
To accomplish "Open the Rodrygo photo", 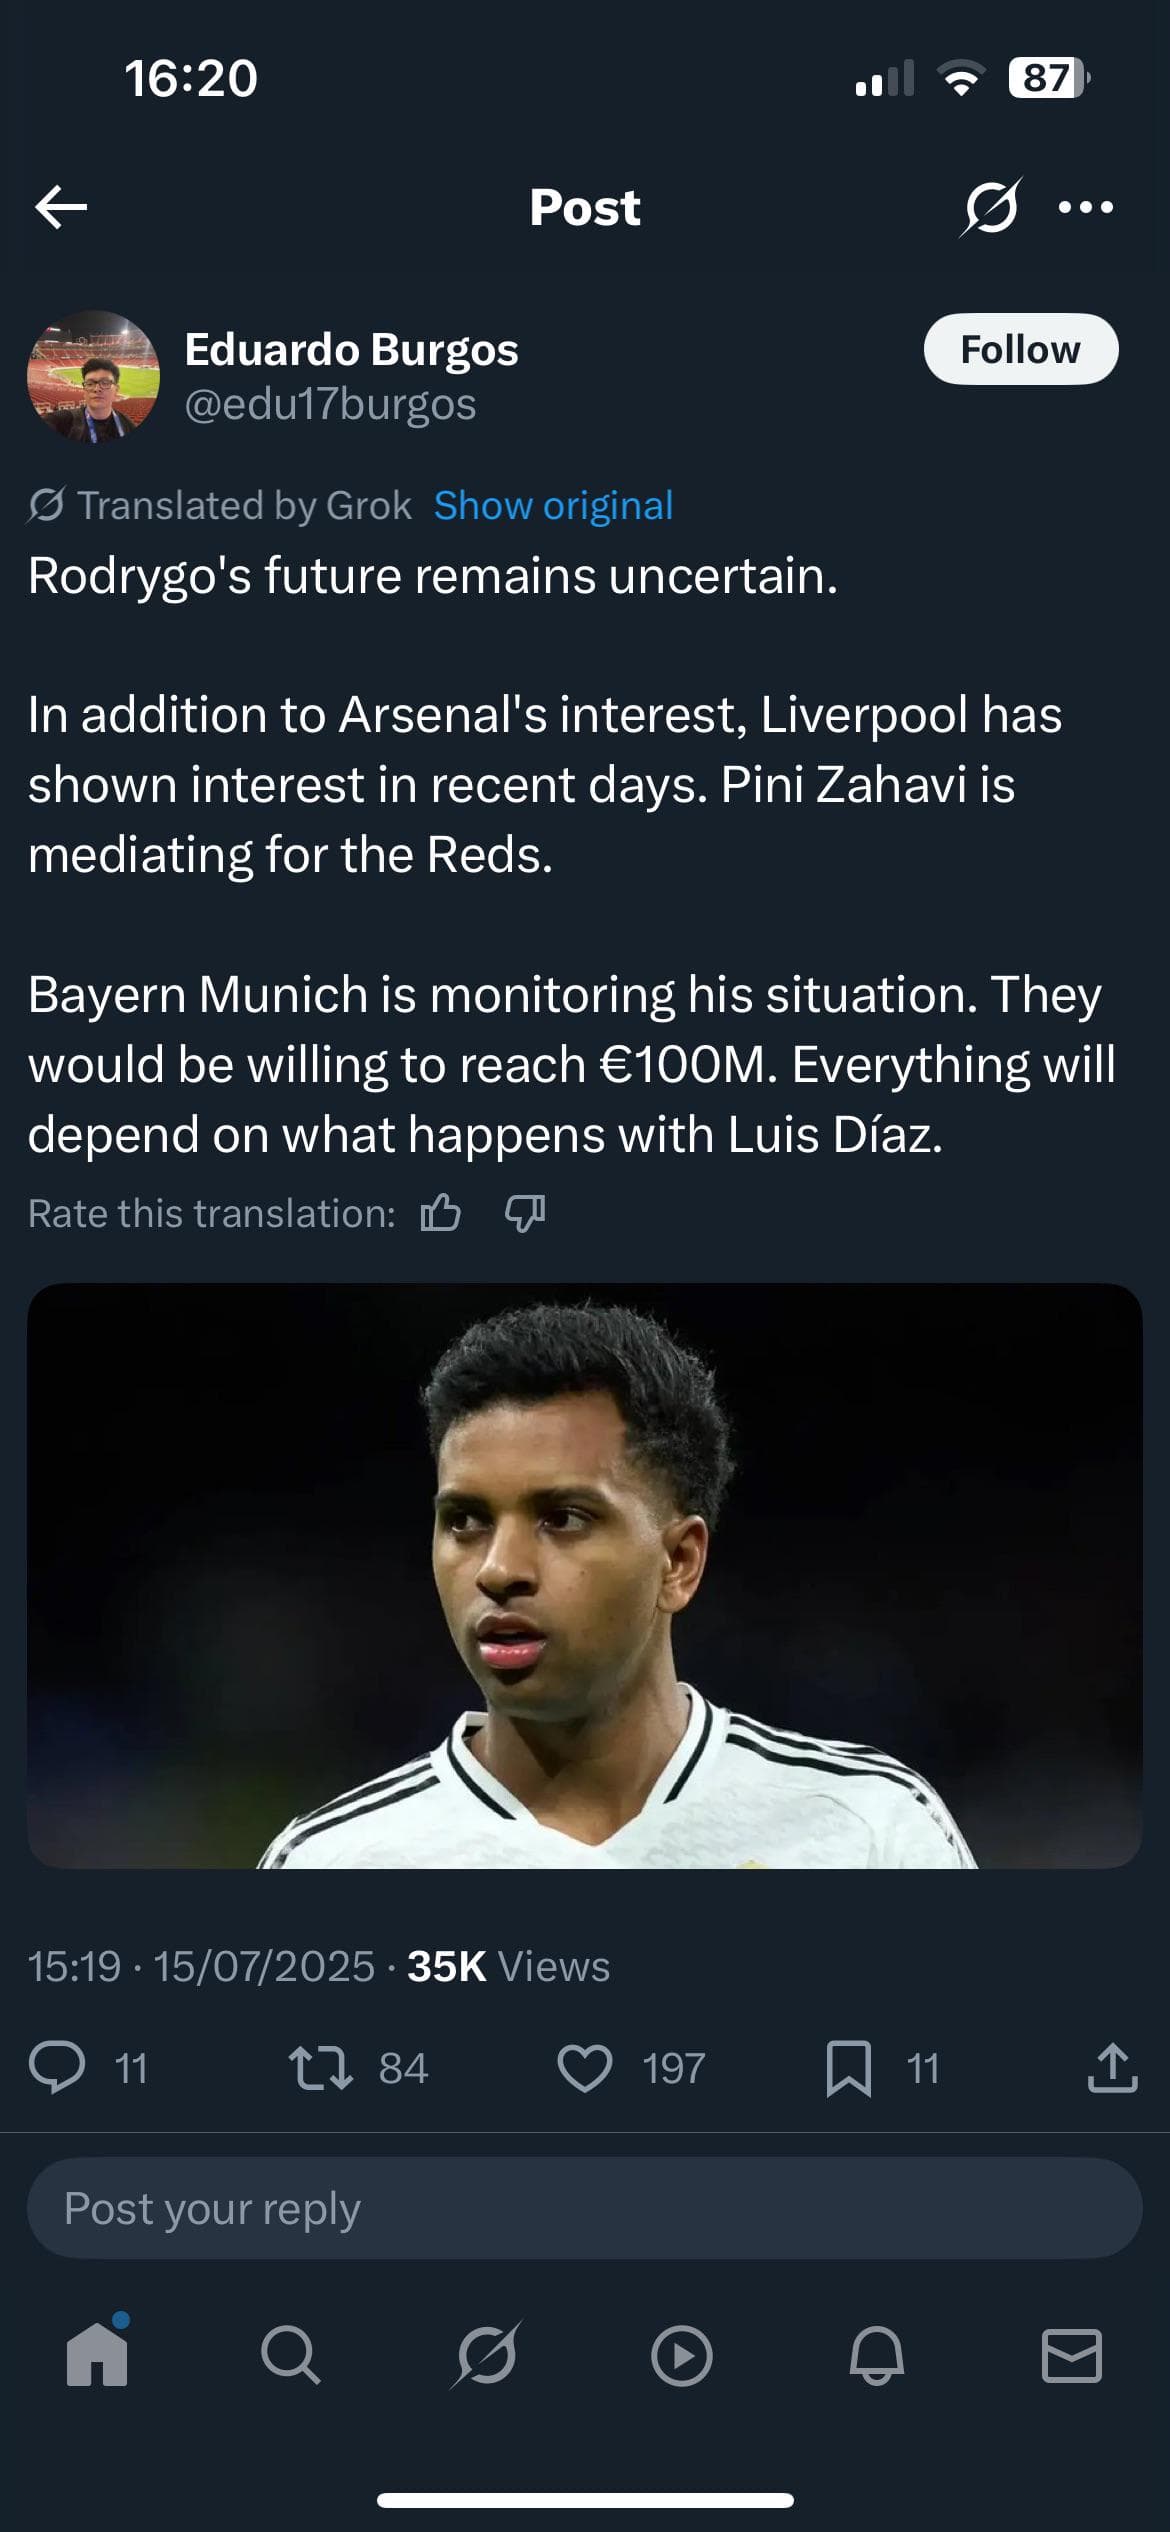I will click(x=585, y=1575).
